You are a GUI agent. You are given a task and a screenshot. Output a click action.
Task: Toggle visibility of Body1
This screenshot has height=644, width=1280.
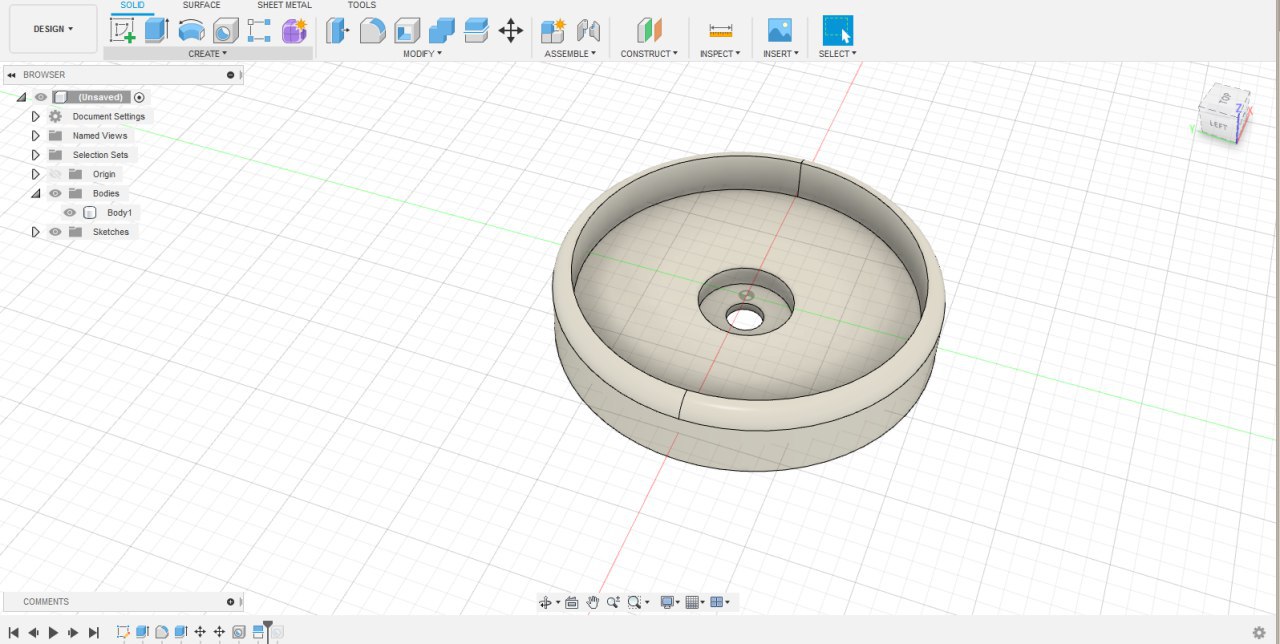click(70, 213)
